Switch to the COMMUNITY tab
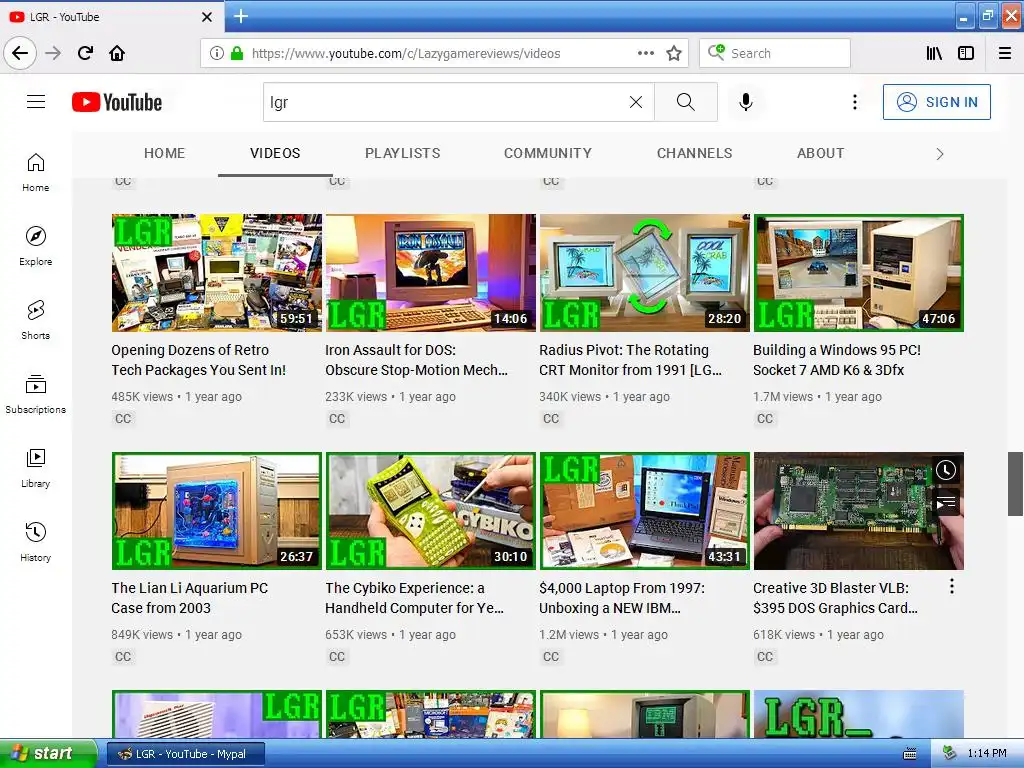 click(547, 153)
